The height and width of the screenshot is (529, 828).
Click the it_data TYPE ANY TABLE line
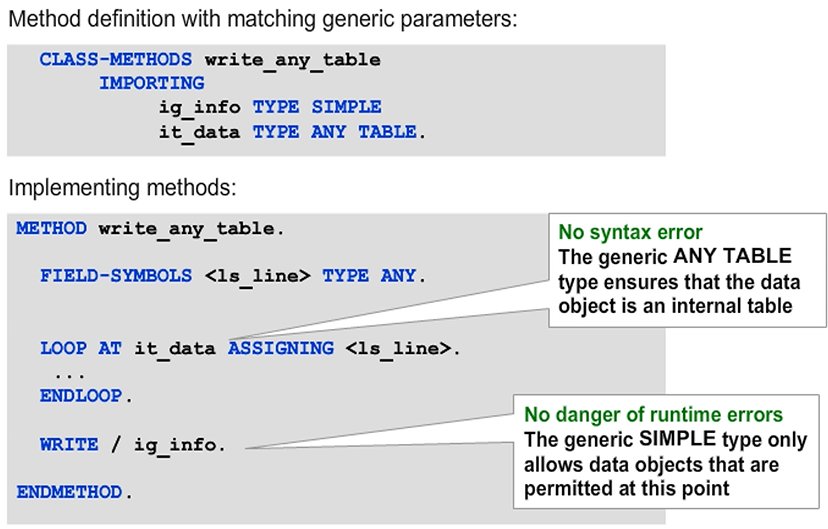click(x=292, y=131)
